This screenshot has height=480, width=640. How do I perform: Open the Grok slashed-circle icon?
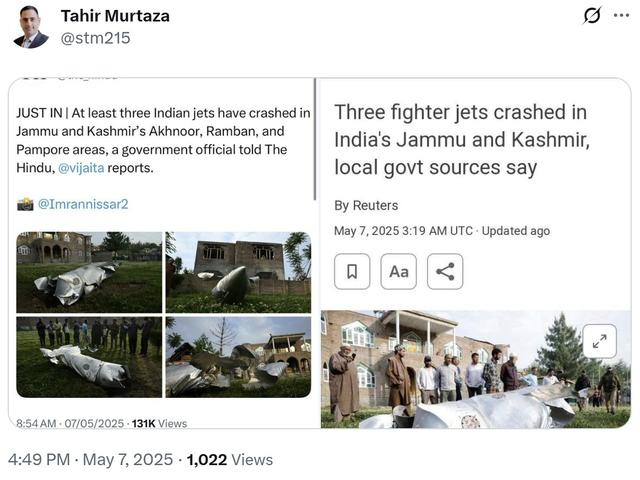point(592,15)
